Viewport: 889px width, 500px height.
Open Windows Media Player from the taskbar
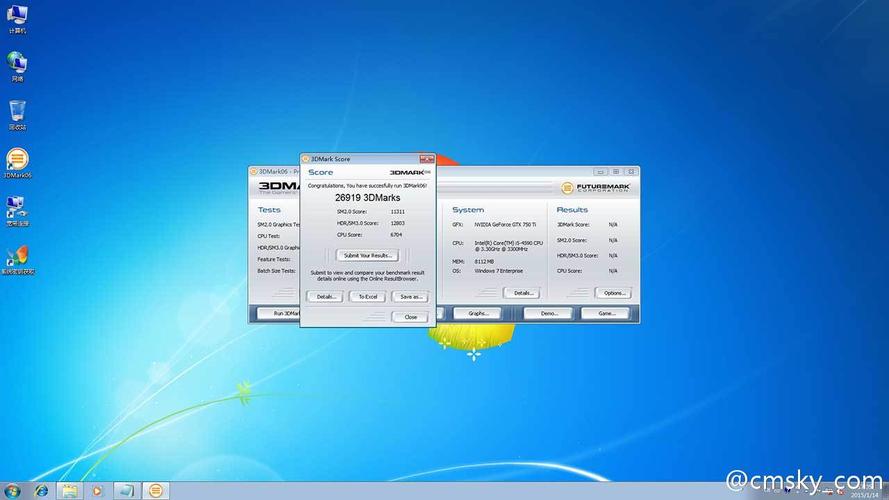point(97,491)
